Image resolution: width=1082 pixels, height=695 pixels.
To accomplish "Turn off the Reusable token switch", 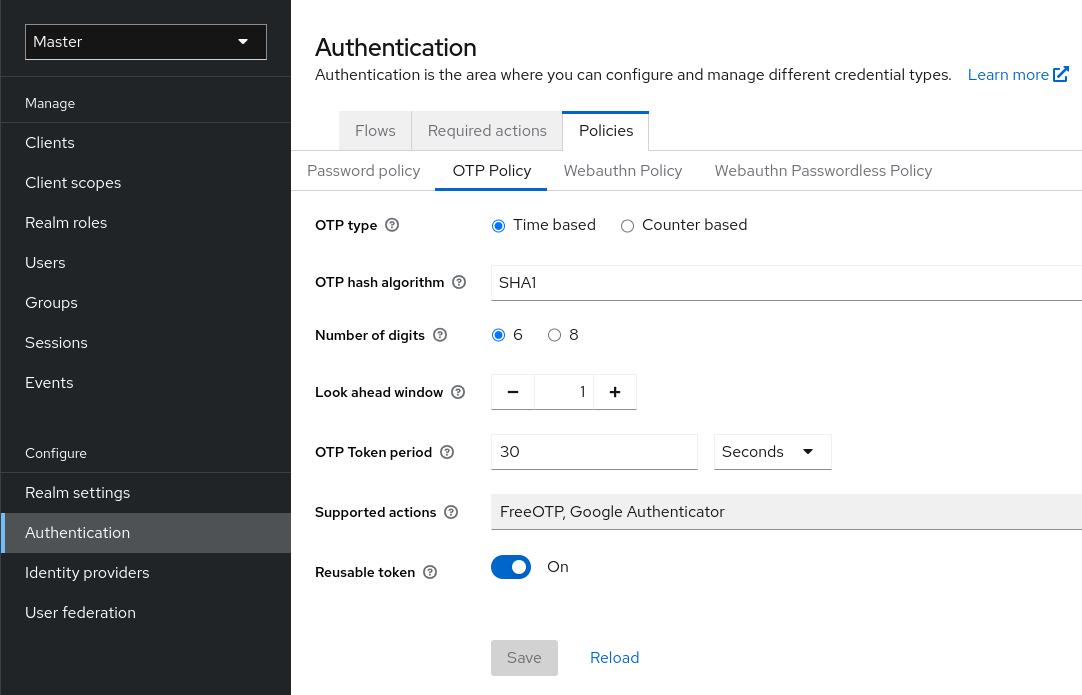I will pos(511,567).
